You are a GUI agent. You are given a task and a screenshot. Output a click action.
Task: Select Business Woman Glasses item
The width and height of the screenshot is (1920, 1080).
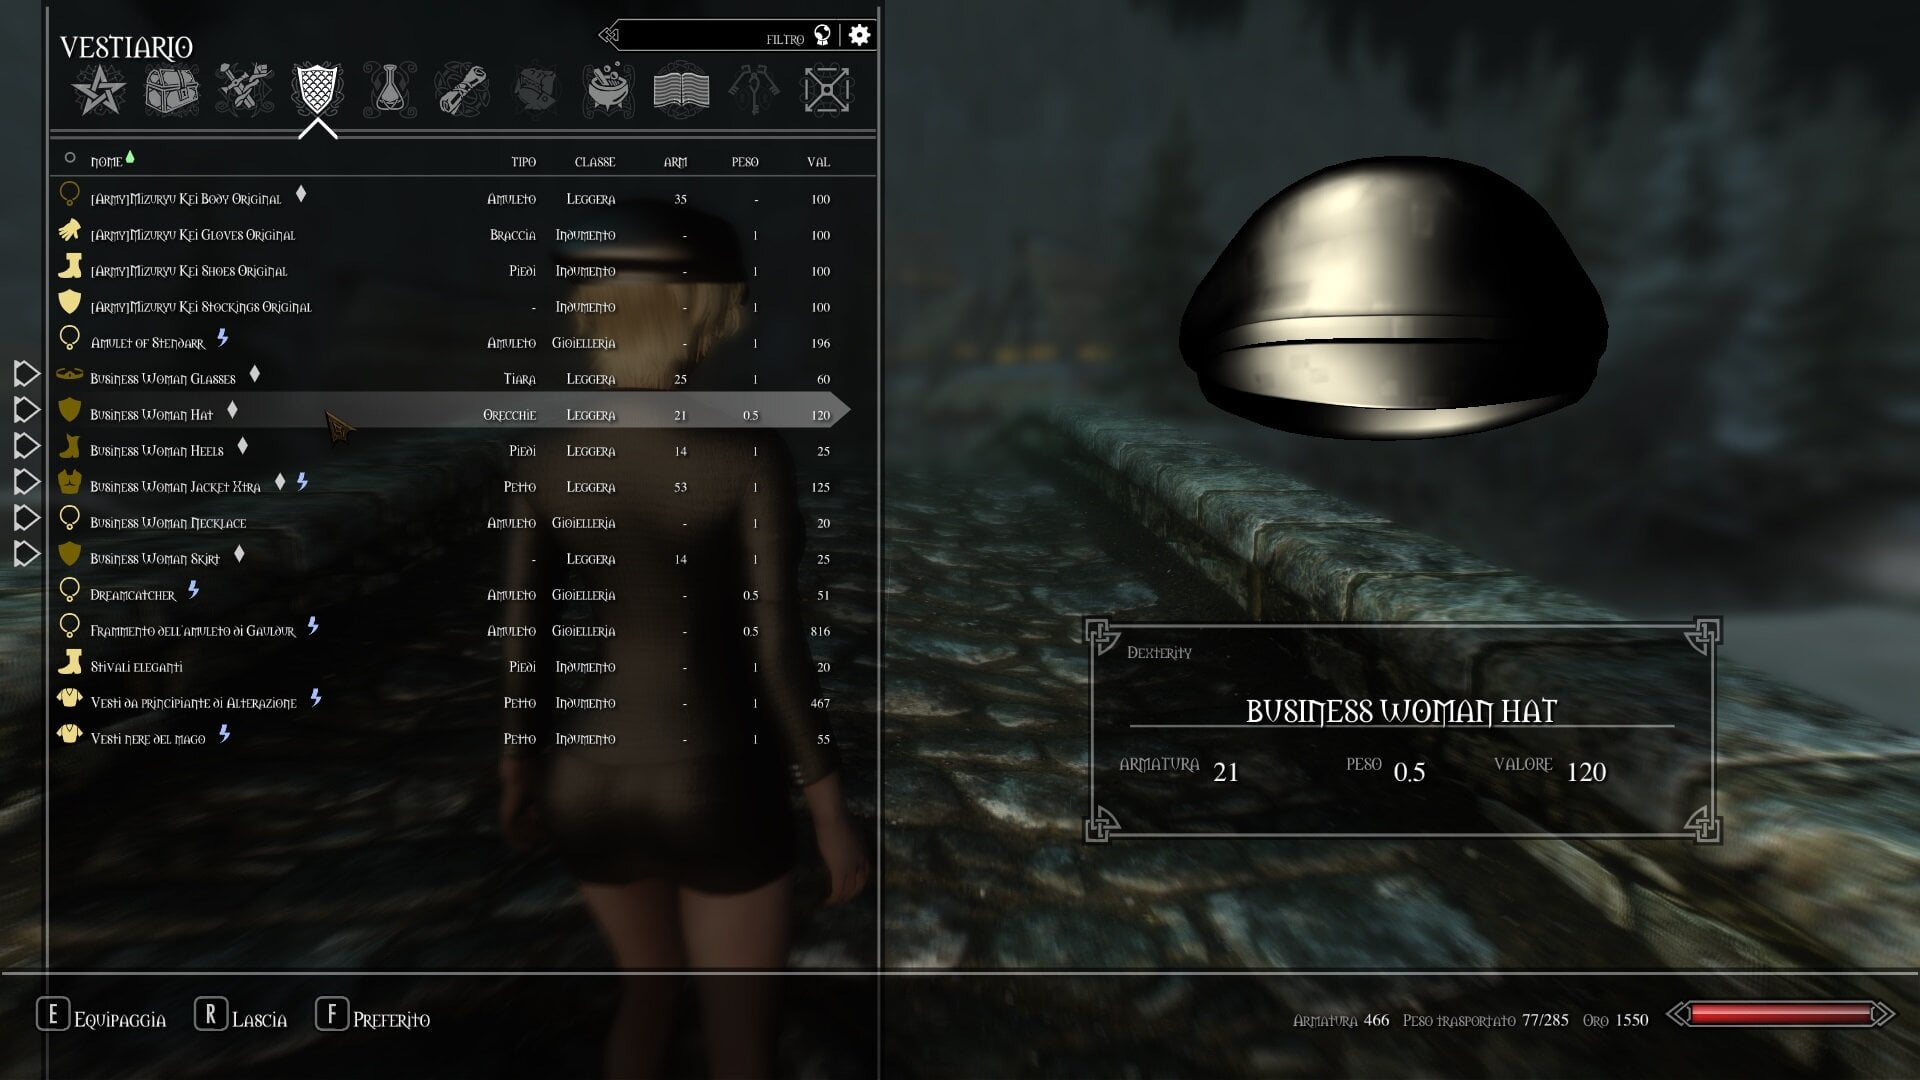pyautogui.click(x=450, y=378)
